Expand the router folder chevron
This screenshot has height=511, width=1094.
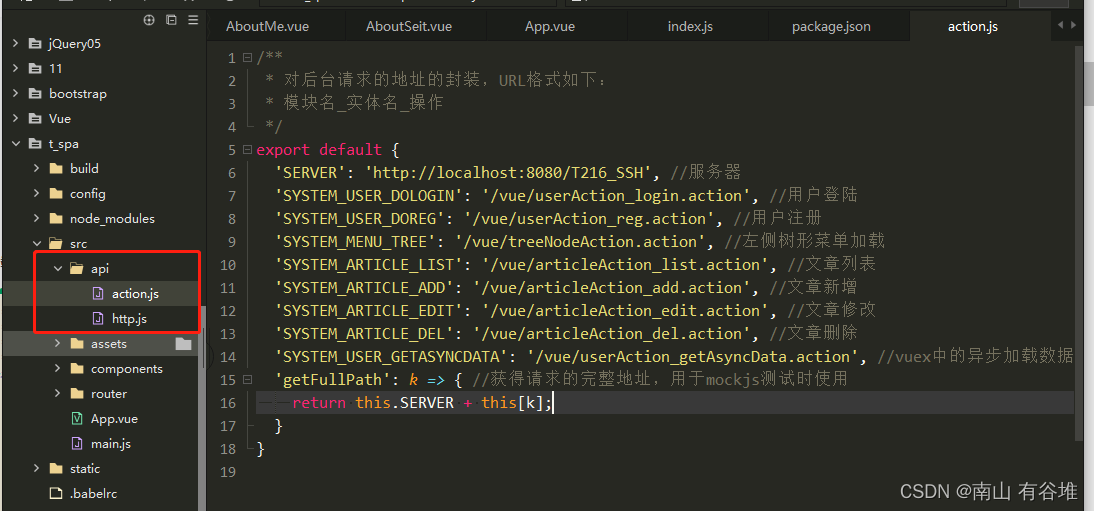pos(57,394)
